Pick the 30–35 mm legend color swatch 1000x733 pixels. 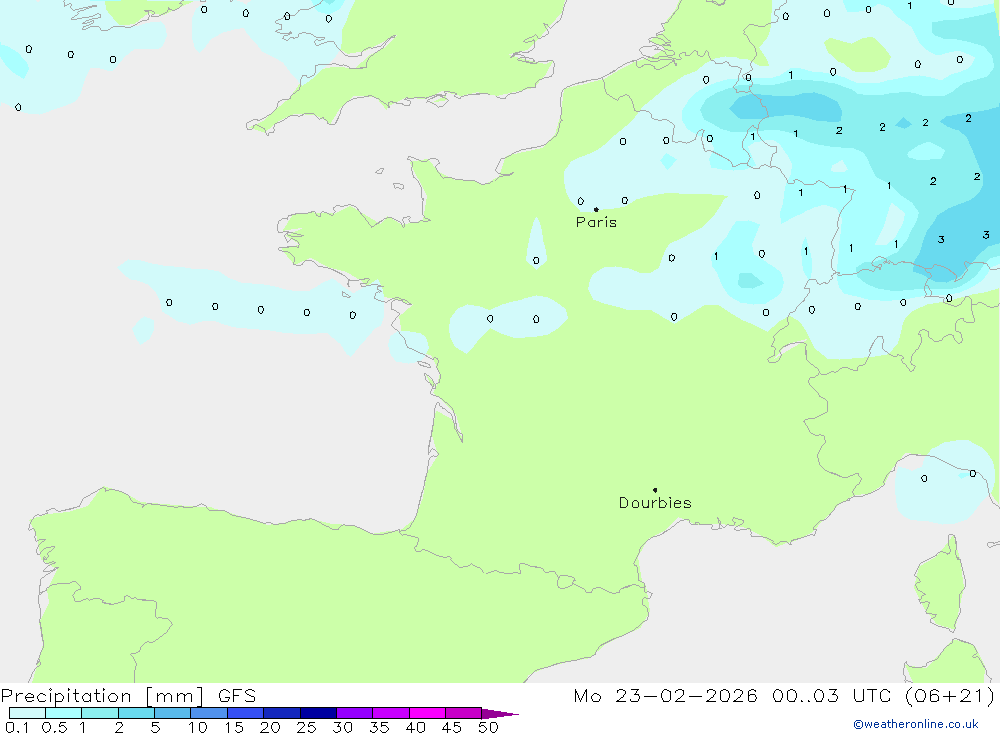coord(355,713)
